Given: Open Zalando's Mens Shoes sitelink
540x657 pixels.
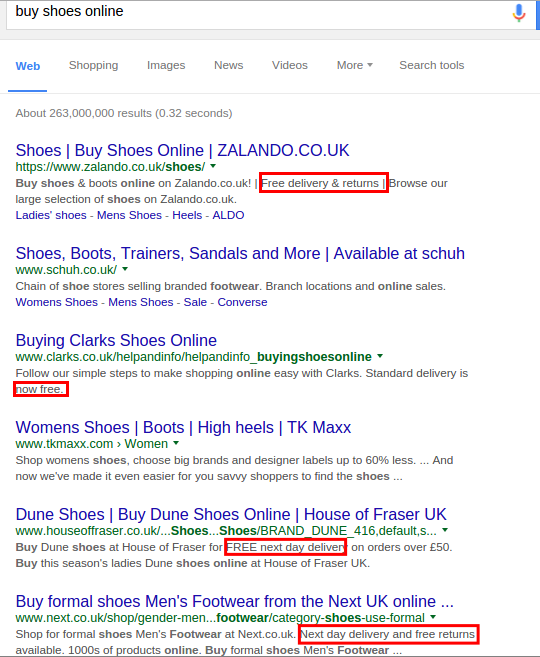Looking at the screenshot, I should click(129, 215).
